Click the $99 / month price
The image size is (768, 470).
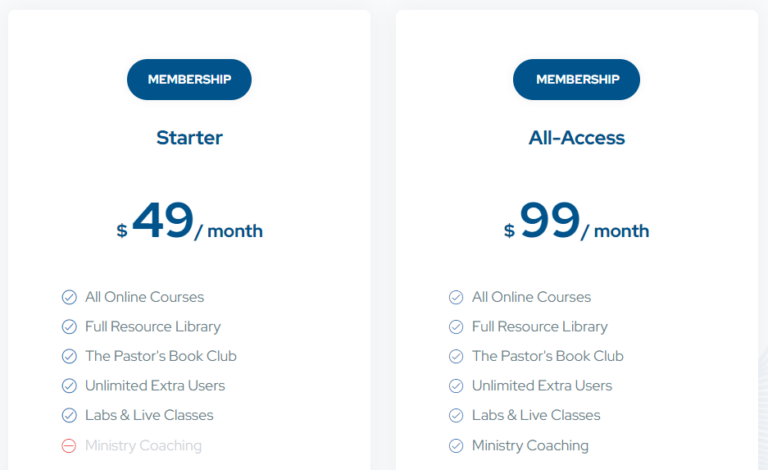tap(576, 223)
